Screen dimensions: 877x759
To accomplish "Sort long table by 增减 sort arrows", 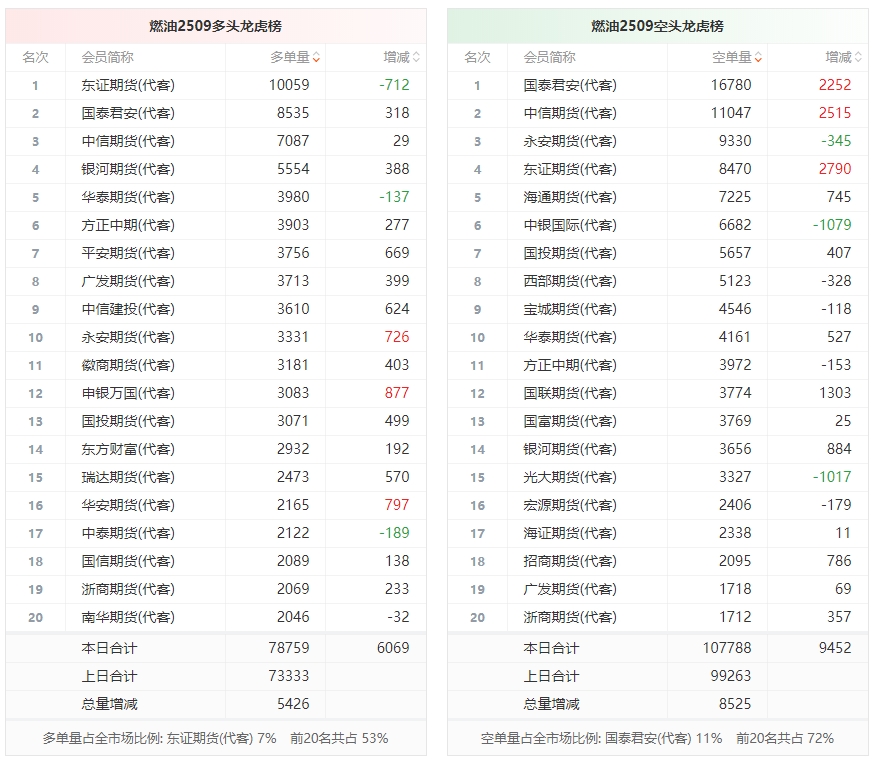I will 416,57.
